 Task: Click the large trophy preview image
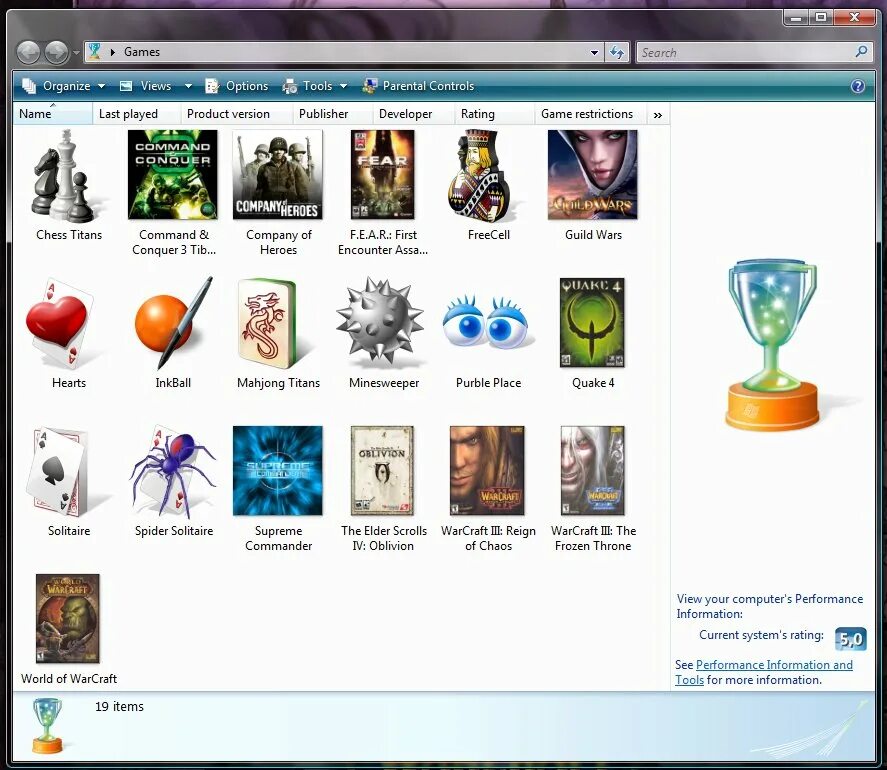pos(772,345)
